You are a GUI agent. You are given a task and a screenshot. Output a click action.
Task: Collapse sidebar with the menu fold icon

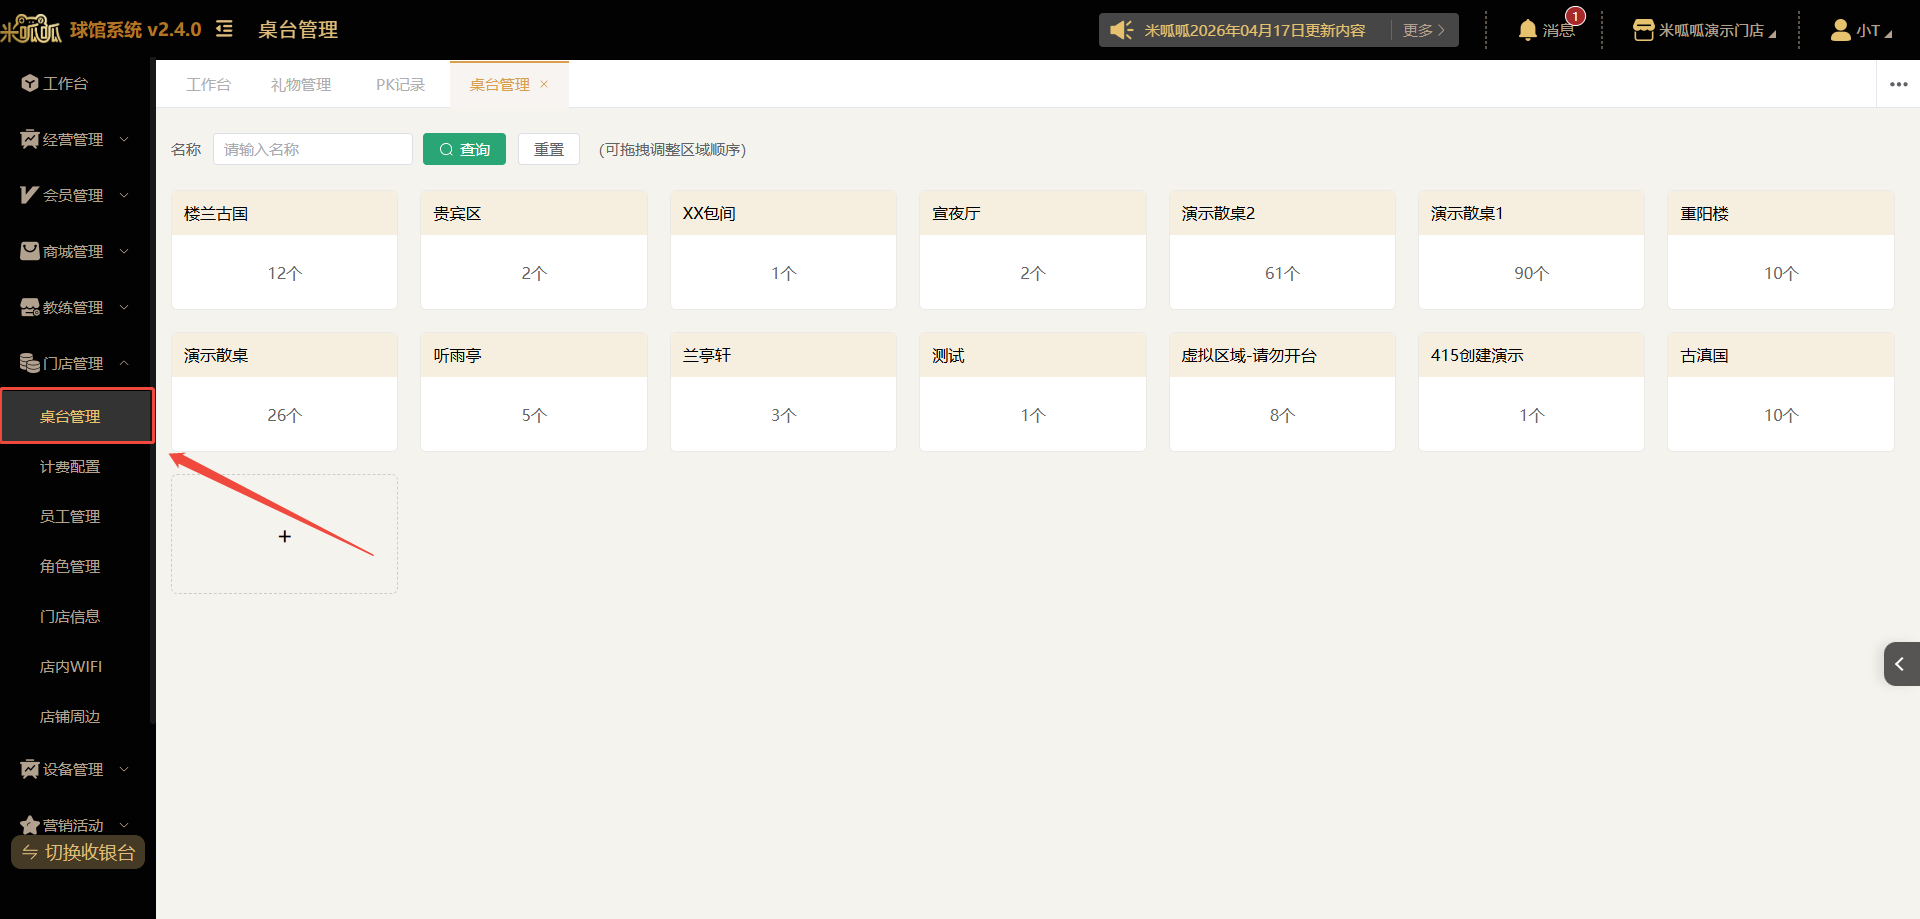225,29
